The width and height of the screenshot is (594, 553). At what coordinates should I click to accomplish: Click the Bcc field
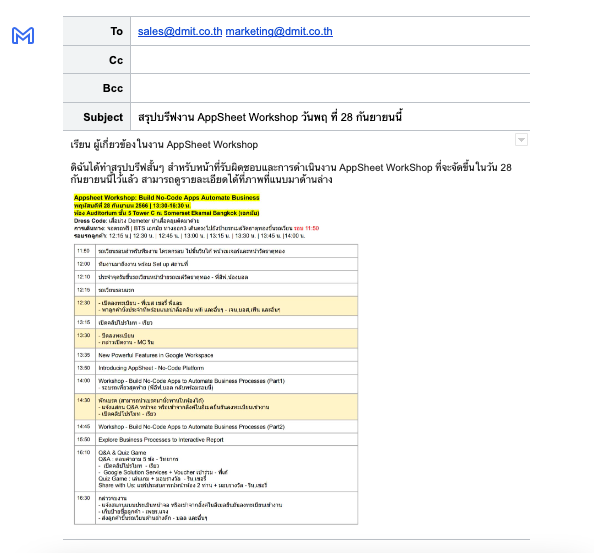[x=330, y=88]
